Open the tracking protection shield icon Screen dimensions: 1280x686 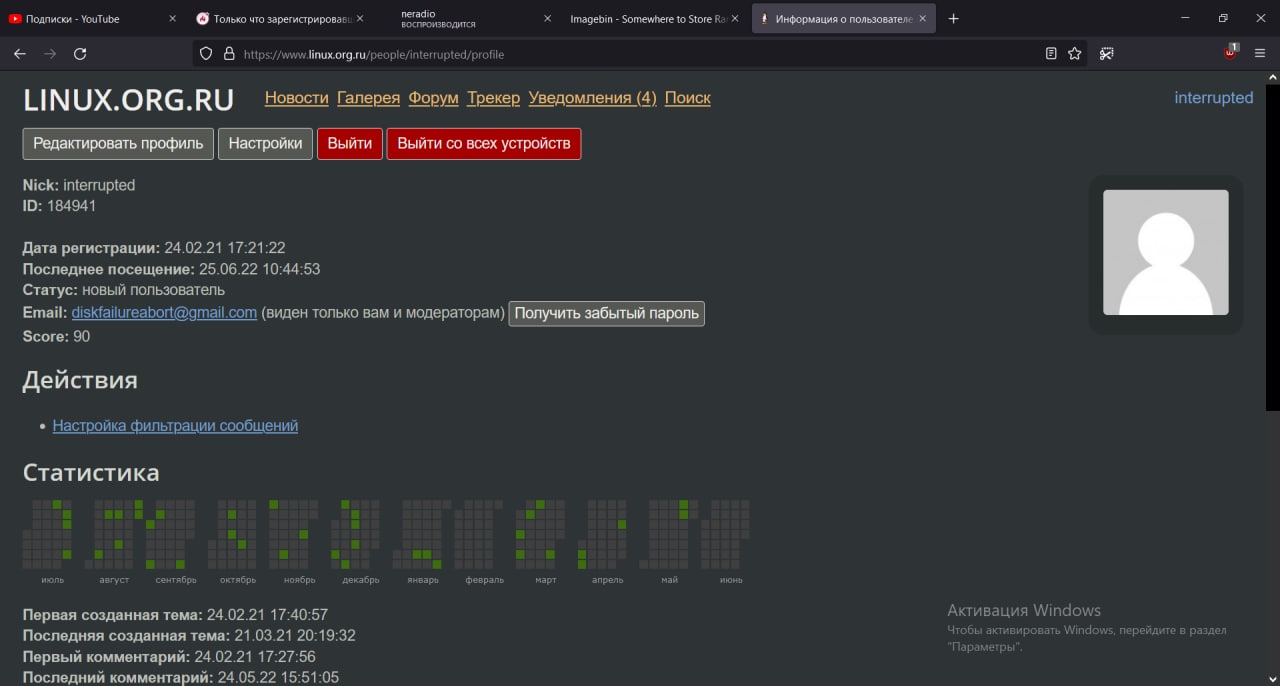206,54
